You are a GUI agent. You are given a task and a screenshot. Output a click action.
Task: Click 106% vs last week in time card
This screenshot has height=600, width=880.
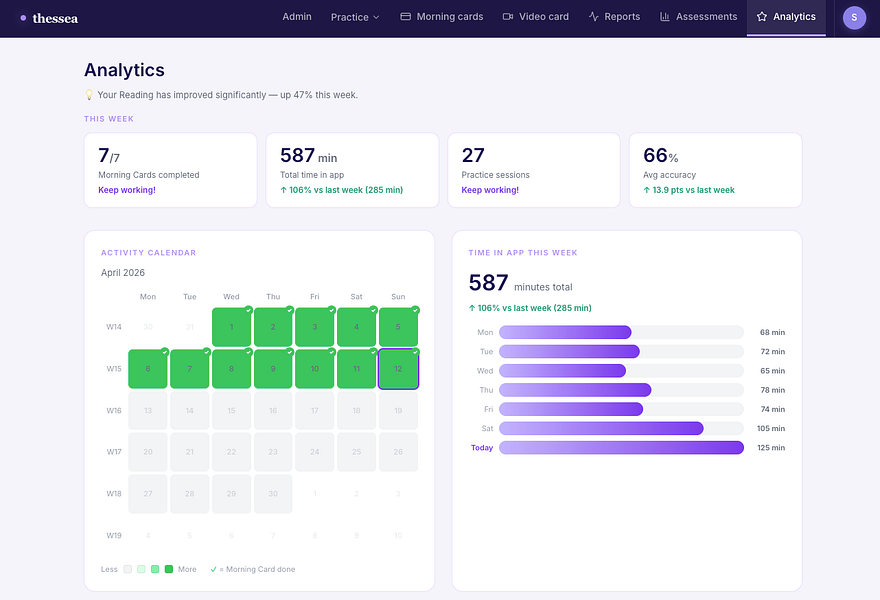coord(341,190)
